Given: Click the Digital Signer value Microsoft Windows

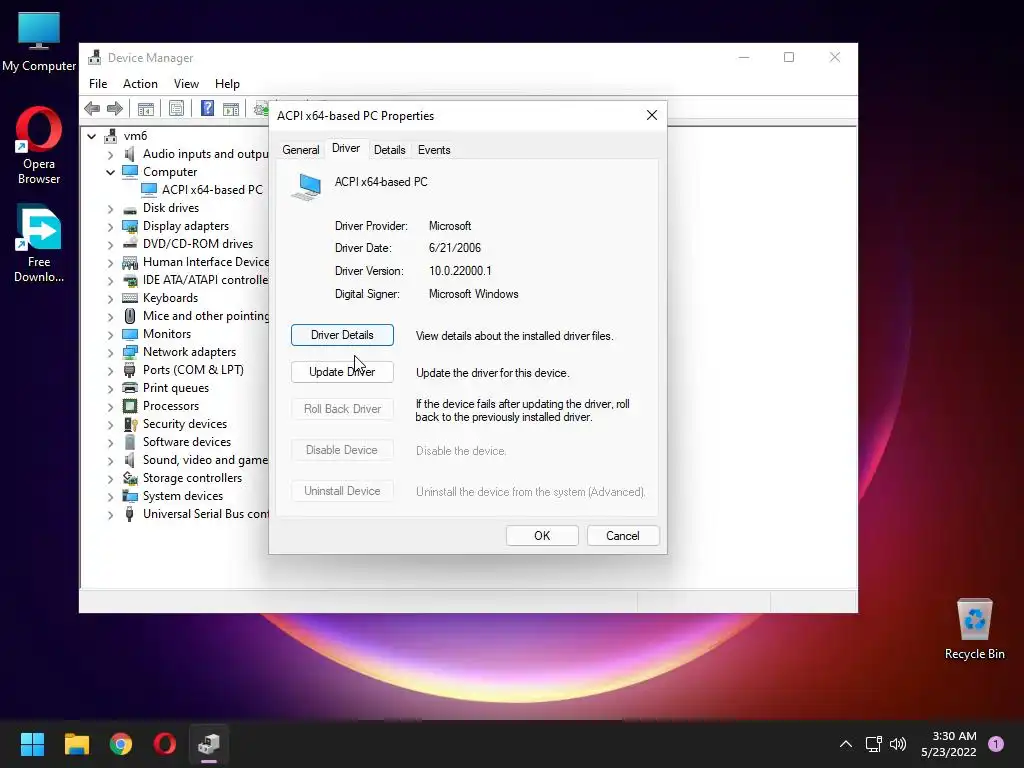Looking at the screenshot, I should (473, 294).
